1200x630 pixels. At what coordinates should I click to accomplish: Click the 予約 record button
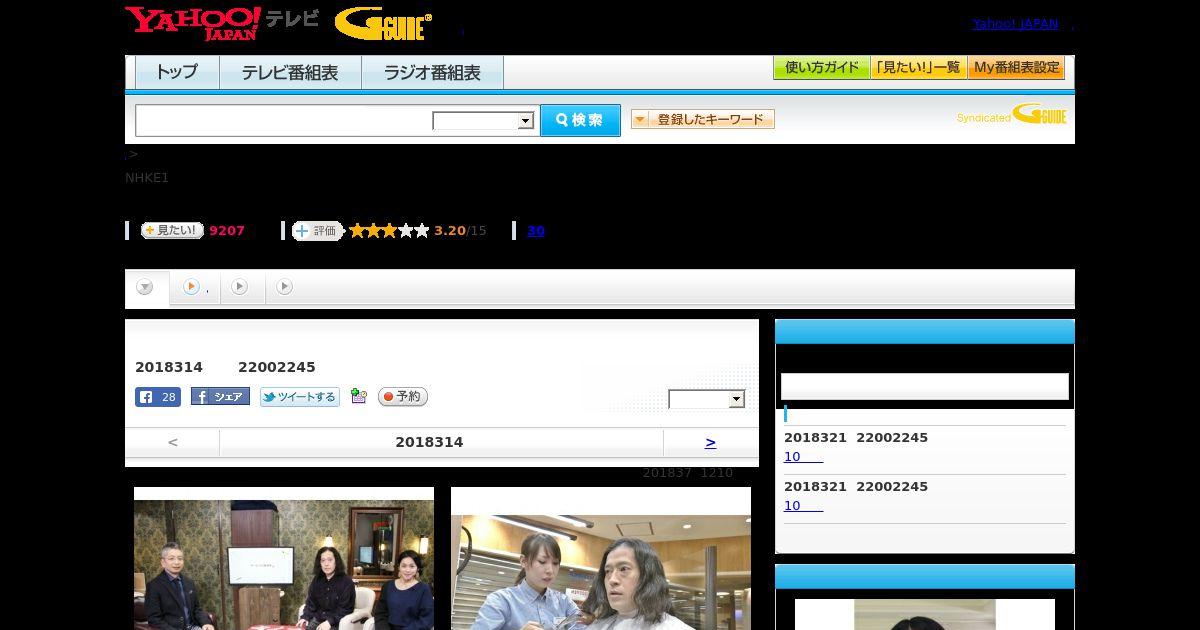(403, 397)
